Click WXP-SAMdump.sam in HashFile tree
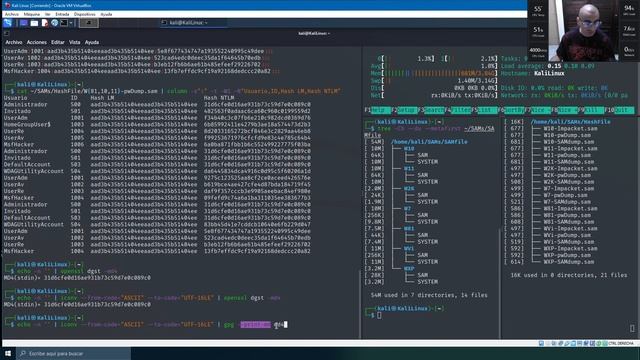640x360 pixels. (x=569, y=262)
